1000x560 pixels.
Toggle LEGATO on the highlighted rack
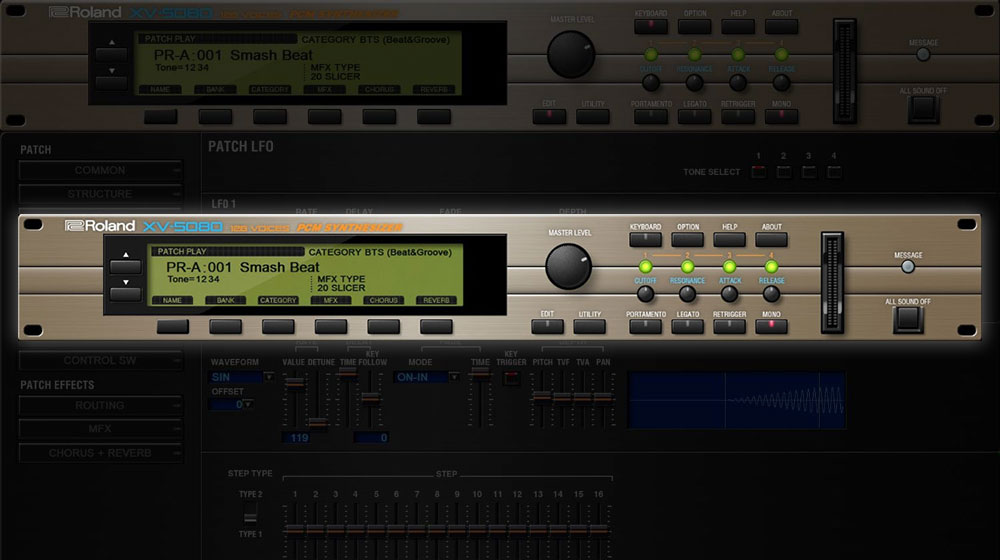click(687, 327)
